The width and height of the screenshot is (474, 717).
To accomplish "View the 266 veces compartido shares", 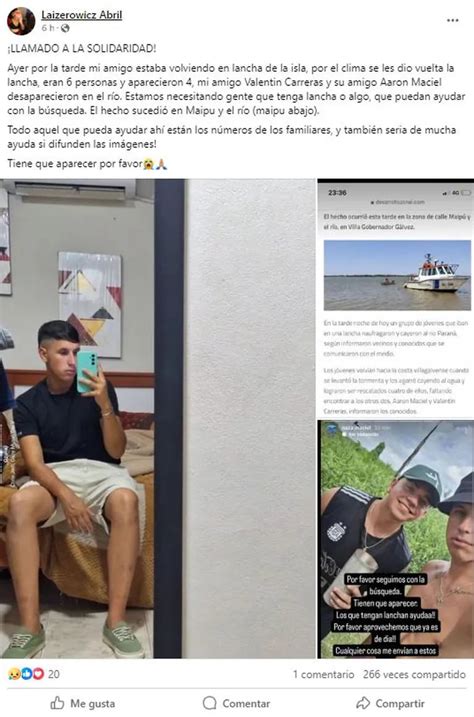I will [x=415, y=674].
